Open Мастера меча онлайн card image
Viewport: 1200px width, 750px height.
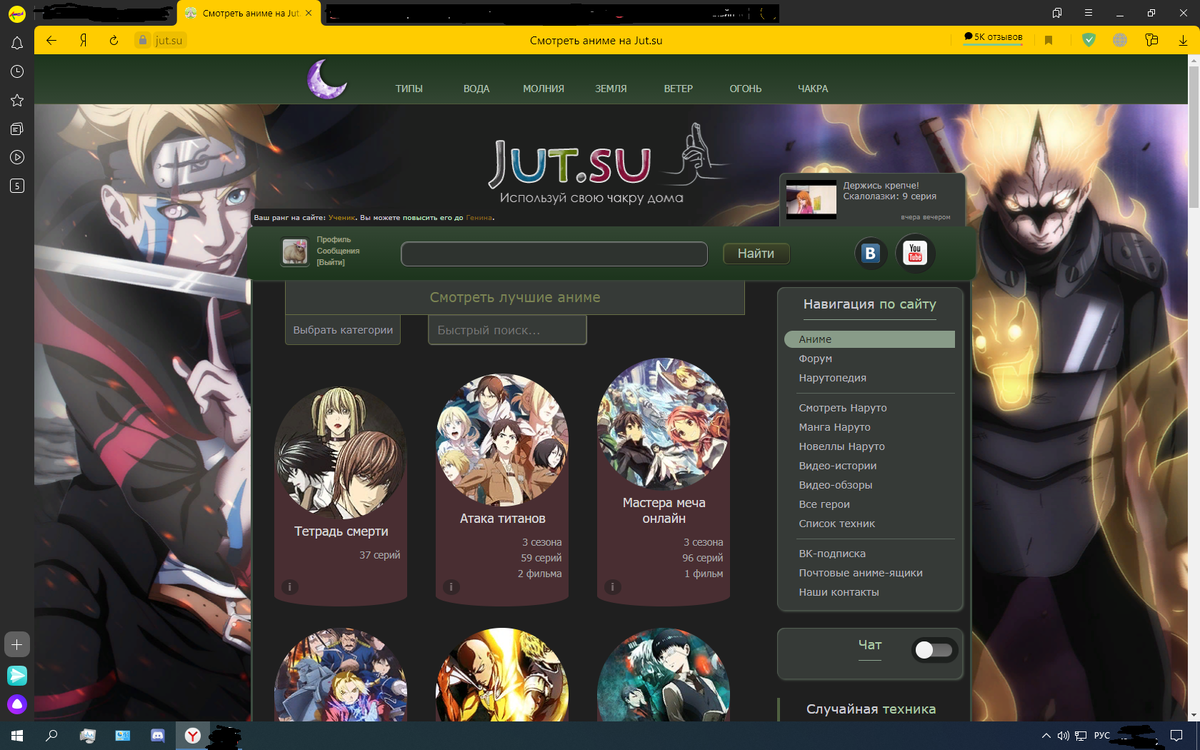pyautogui.click(x=663, y=425)
